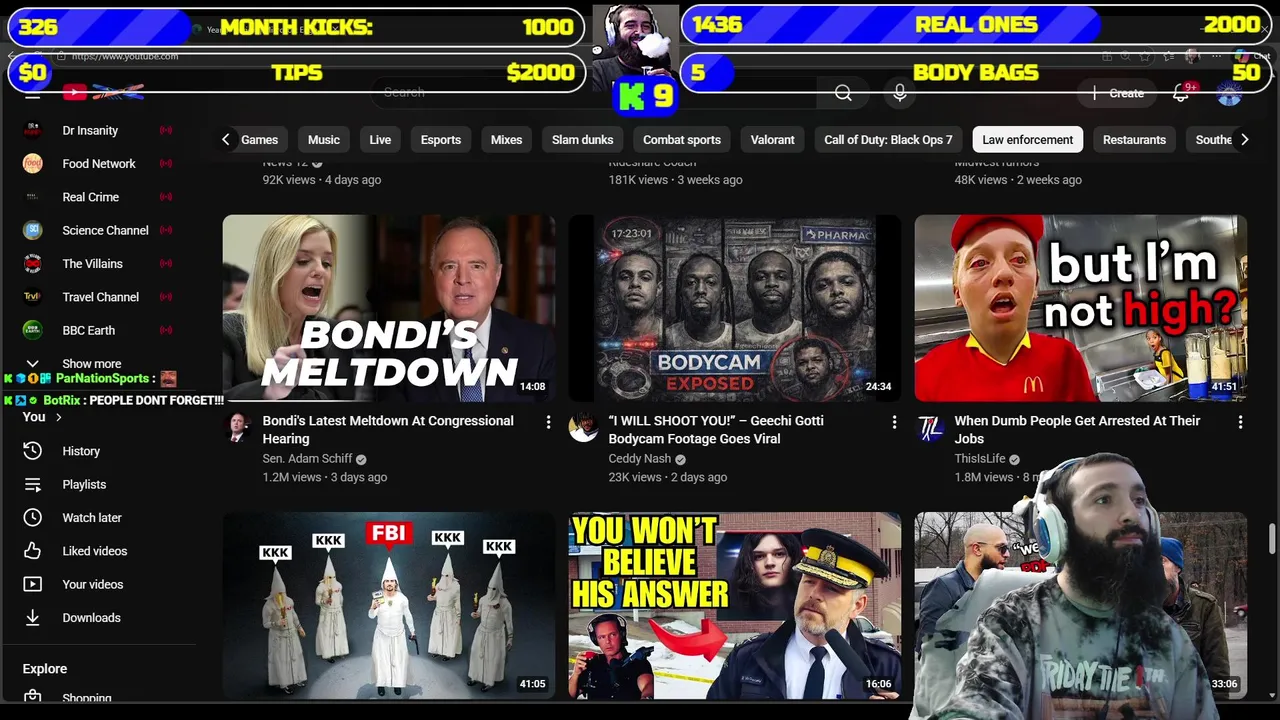Image resolution: width=1280 pixels, height=720 pixels.
Task: Open Bondi's Latest Meltdown video title
Action: pyautogui.click(x=388, y=430)
